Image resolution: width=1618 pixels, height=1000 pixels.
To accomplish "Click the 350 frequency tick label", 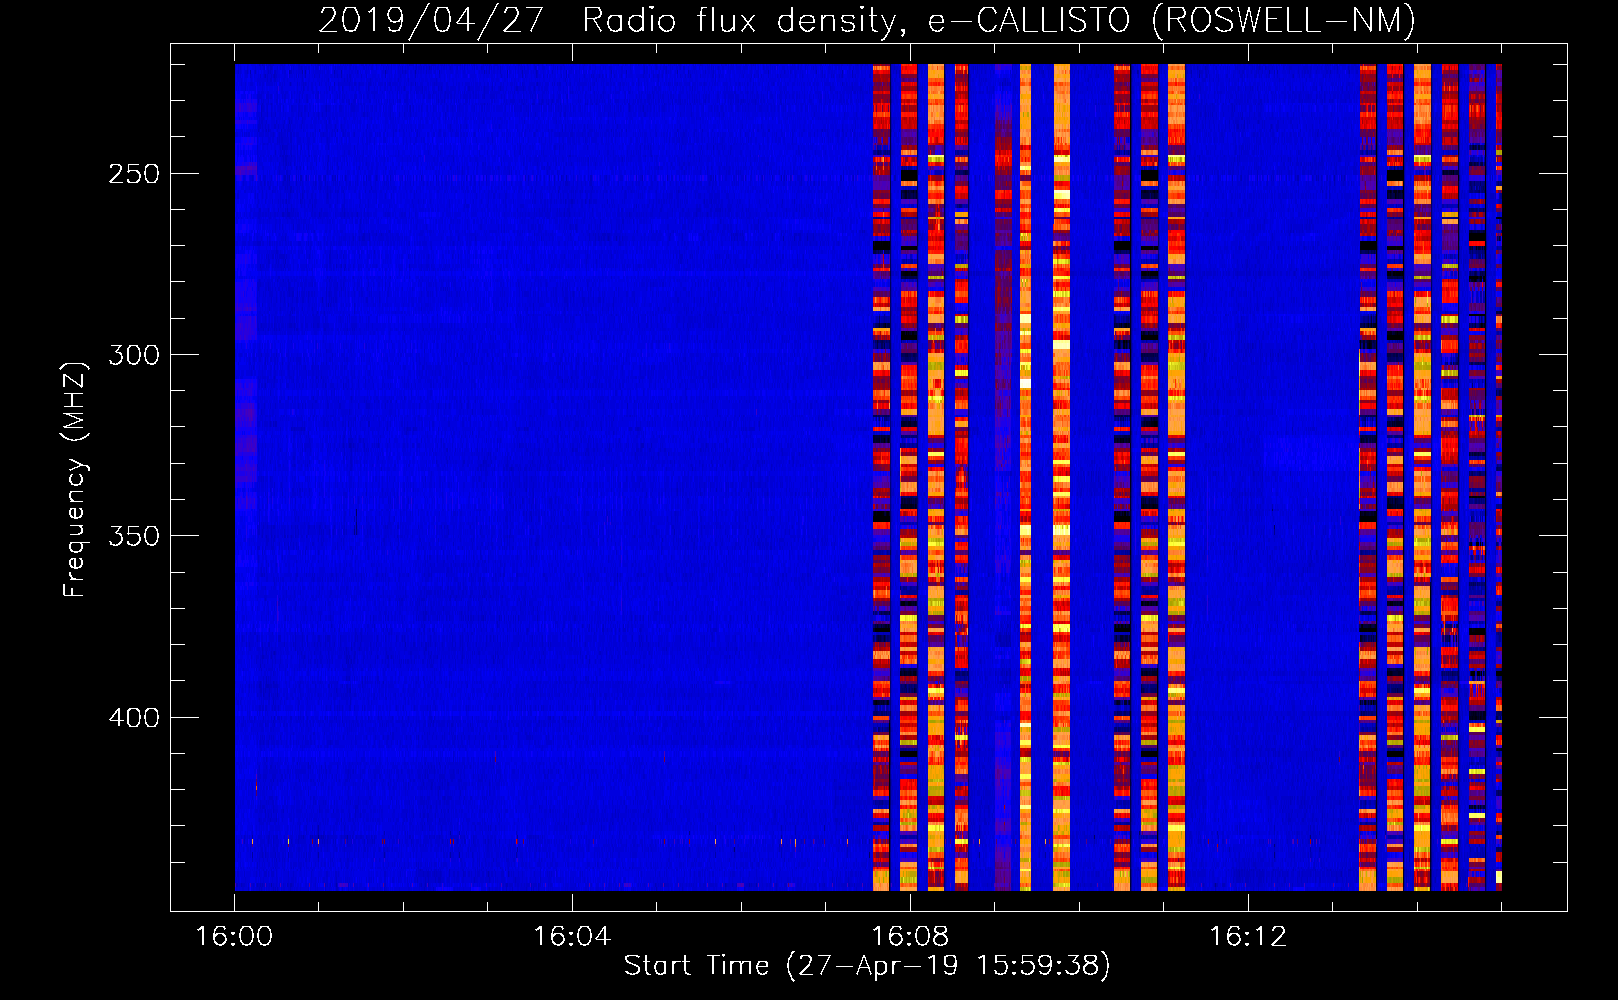I will [x=134, y=536].
